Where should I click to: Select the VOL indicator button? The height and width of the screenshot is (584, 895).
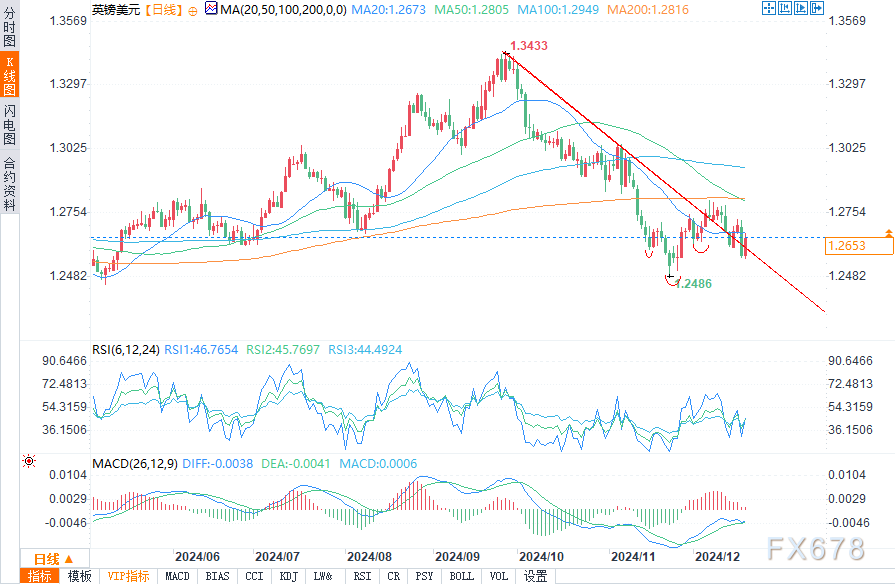(x=499, y=576)
